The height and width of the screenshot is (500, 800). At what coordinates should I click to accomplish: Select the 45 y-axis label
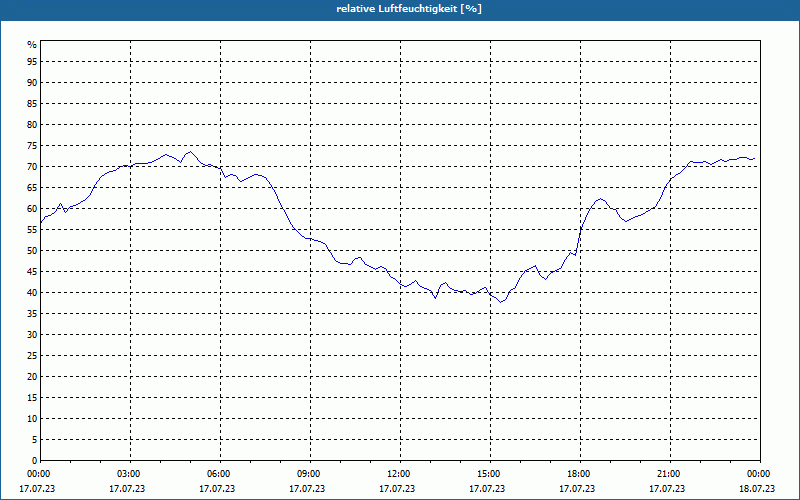(x=32, y=271)
